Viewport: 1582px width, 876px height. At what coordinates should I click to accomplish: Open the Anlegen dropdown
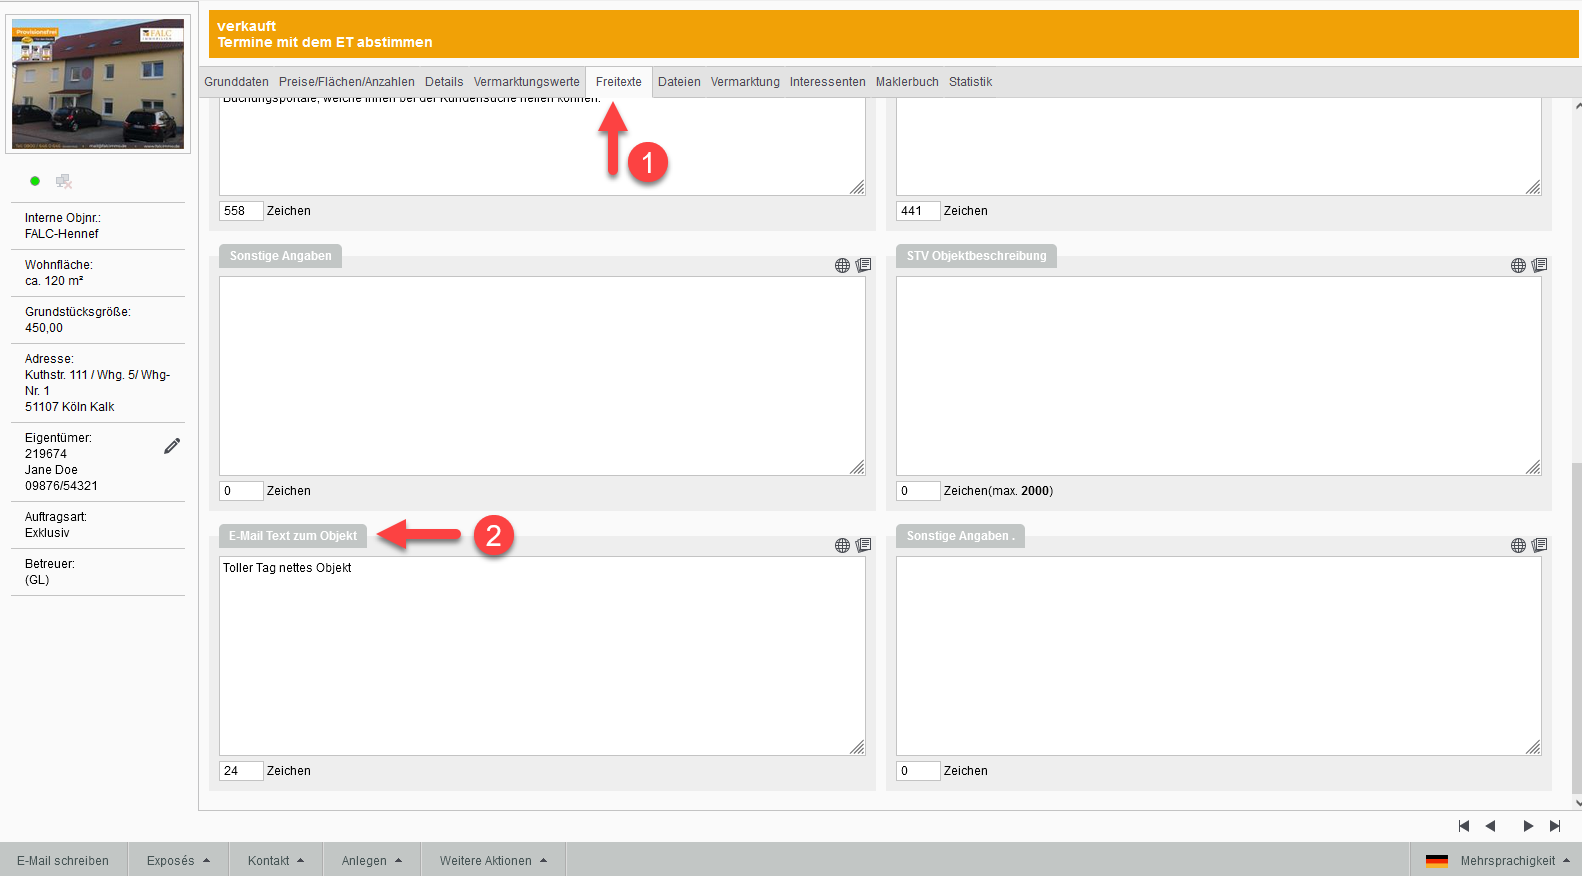[371, 861]
